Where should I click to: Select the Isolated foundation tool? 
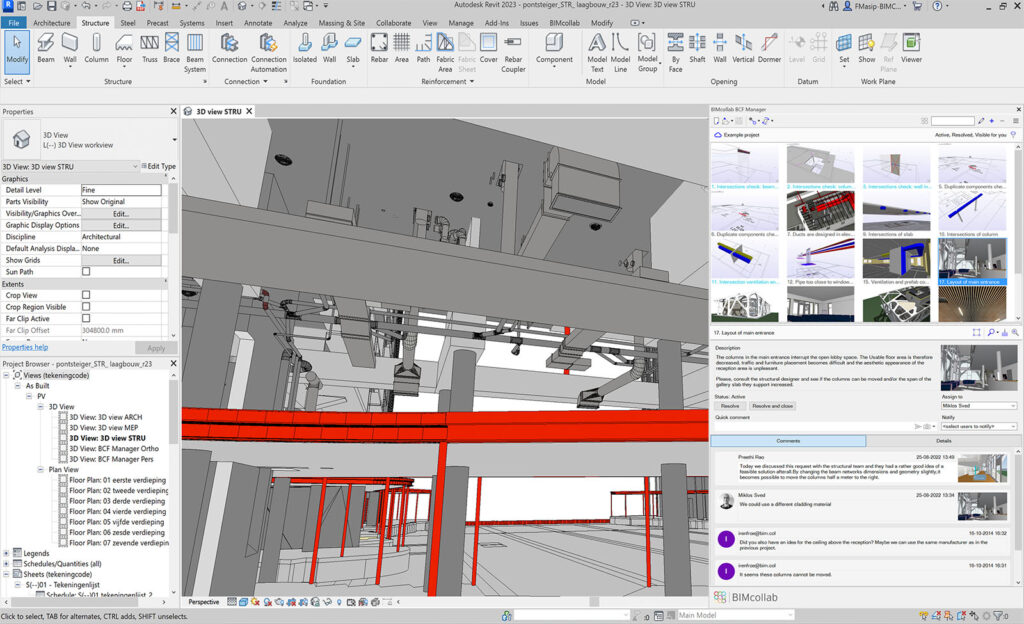tap(304, 48)
